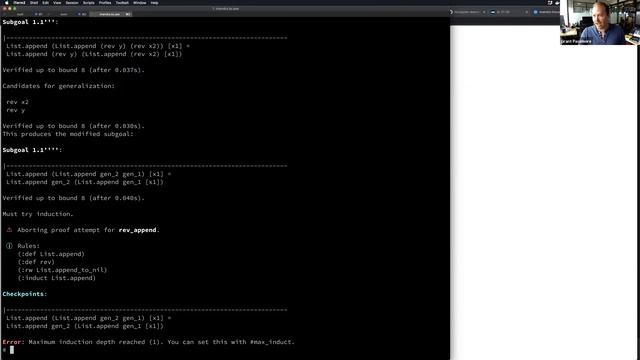Click the "(:induct List.append)" rule
Image resolution: width=640 pixels, height=360 pixels.
56,278
